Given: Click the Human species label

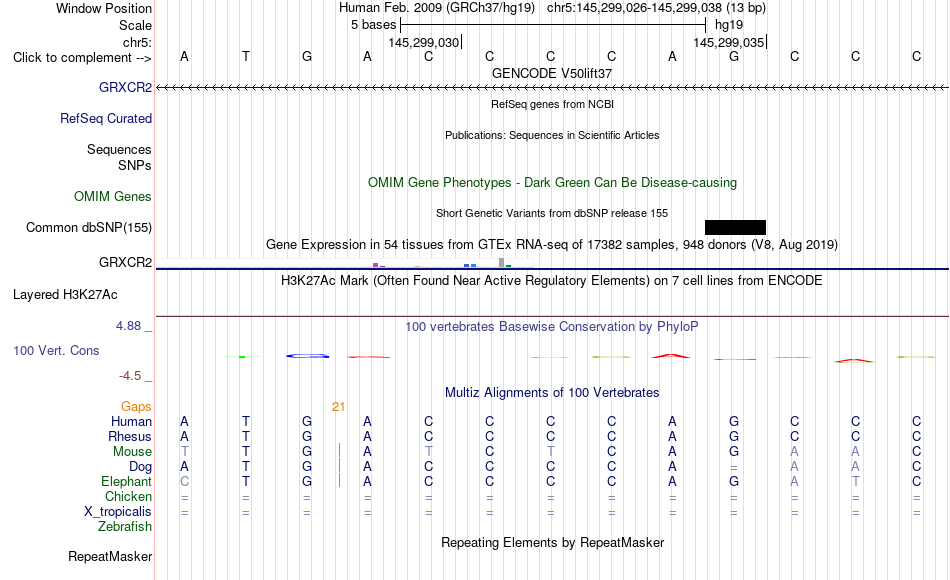Looking at the screenshot, I should coord(131,421).
